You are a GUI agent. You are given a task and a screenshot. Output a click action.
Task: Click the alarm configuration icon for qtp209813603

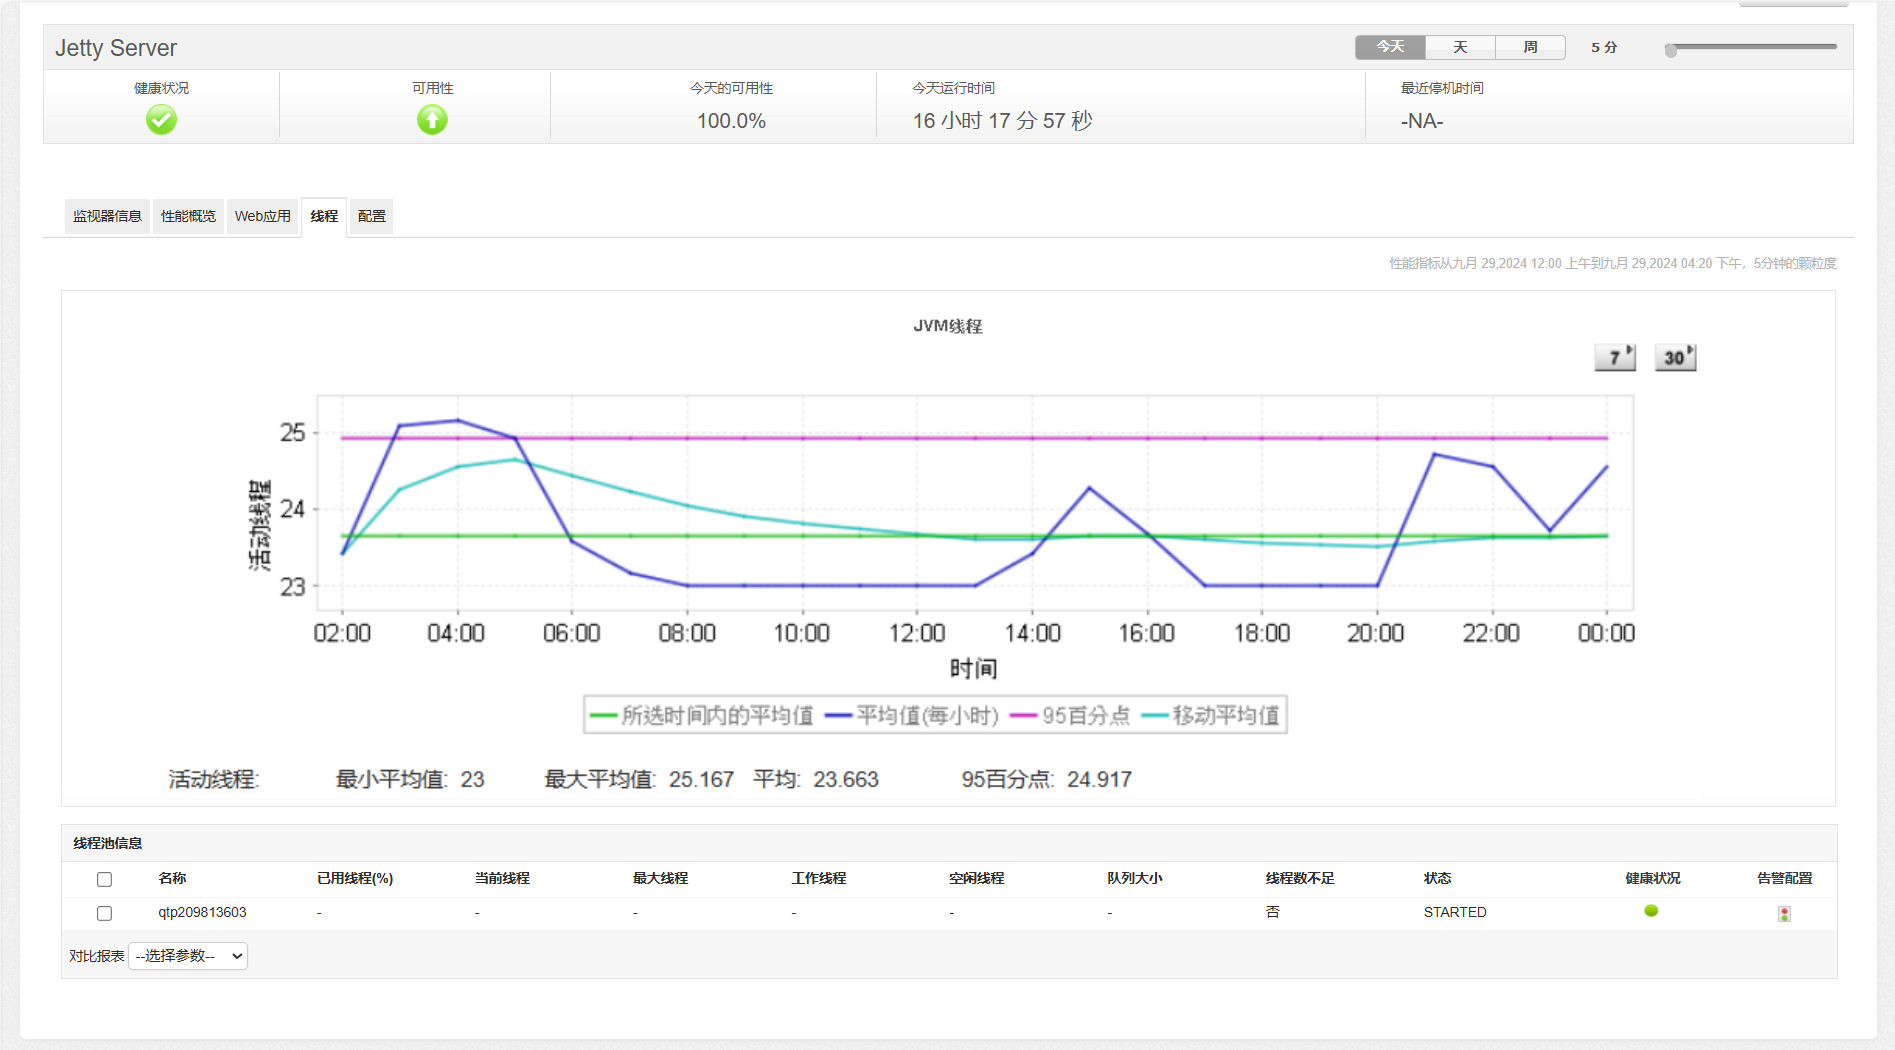point(1784,913)
